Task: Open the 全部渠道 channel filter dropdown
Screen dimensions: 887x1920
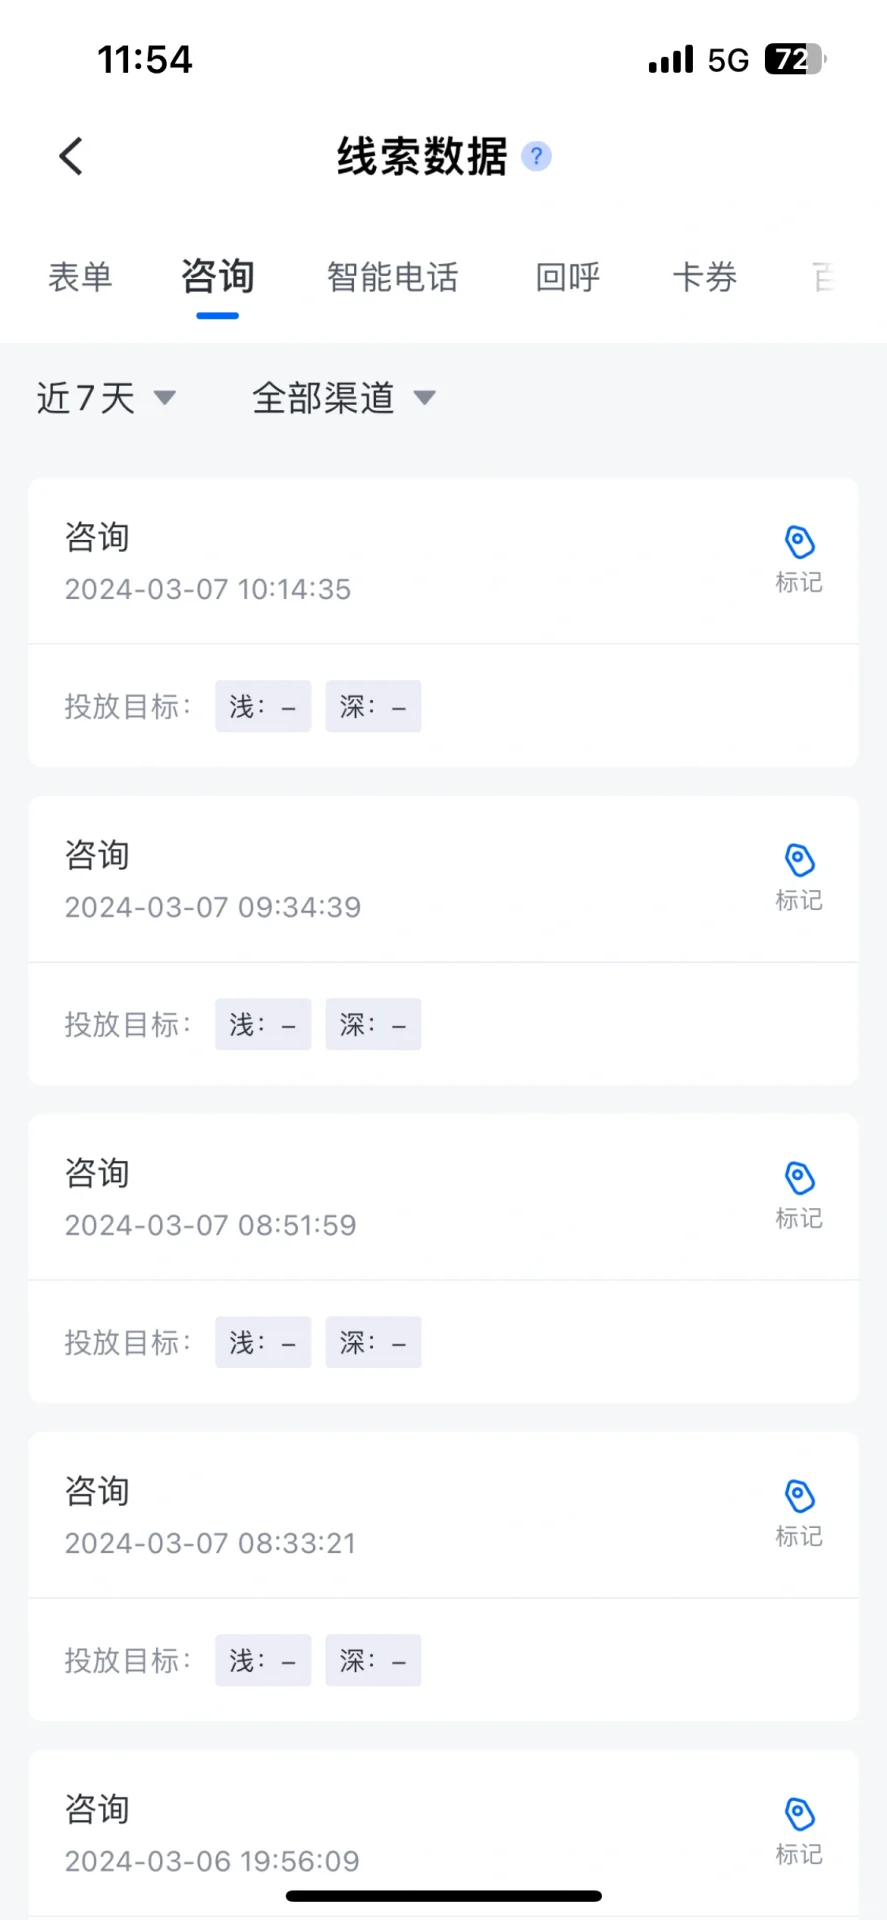Action: [343, 398]
